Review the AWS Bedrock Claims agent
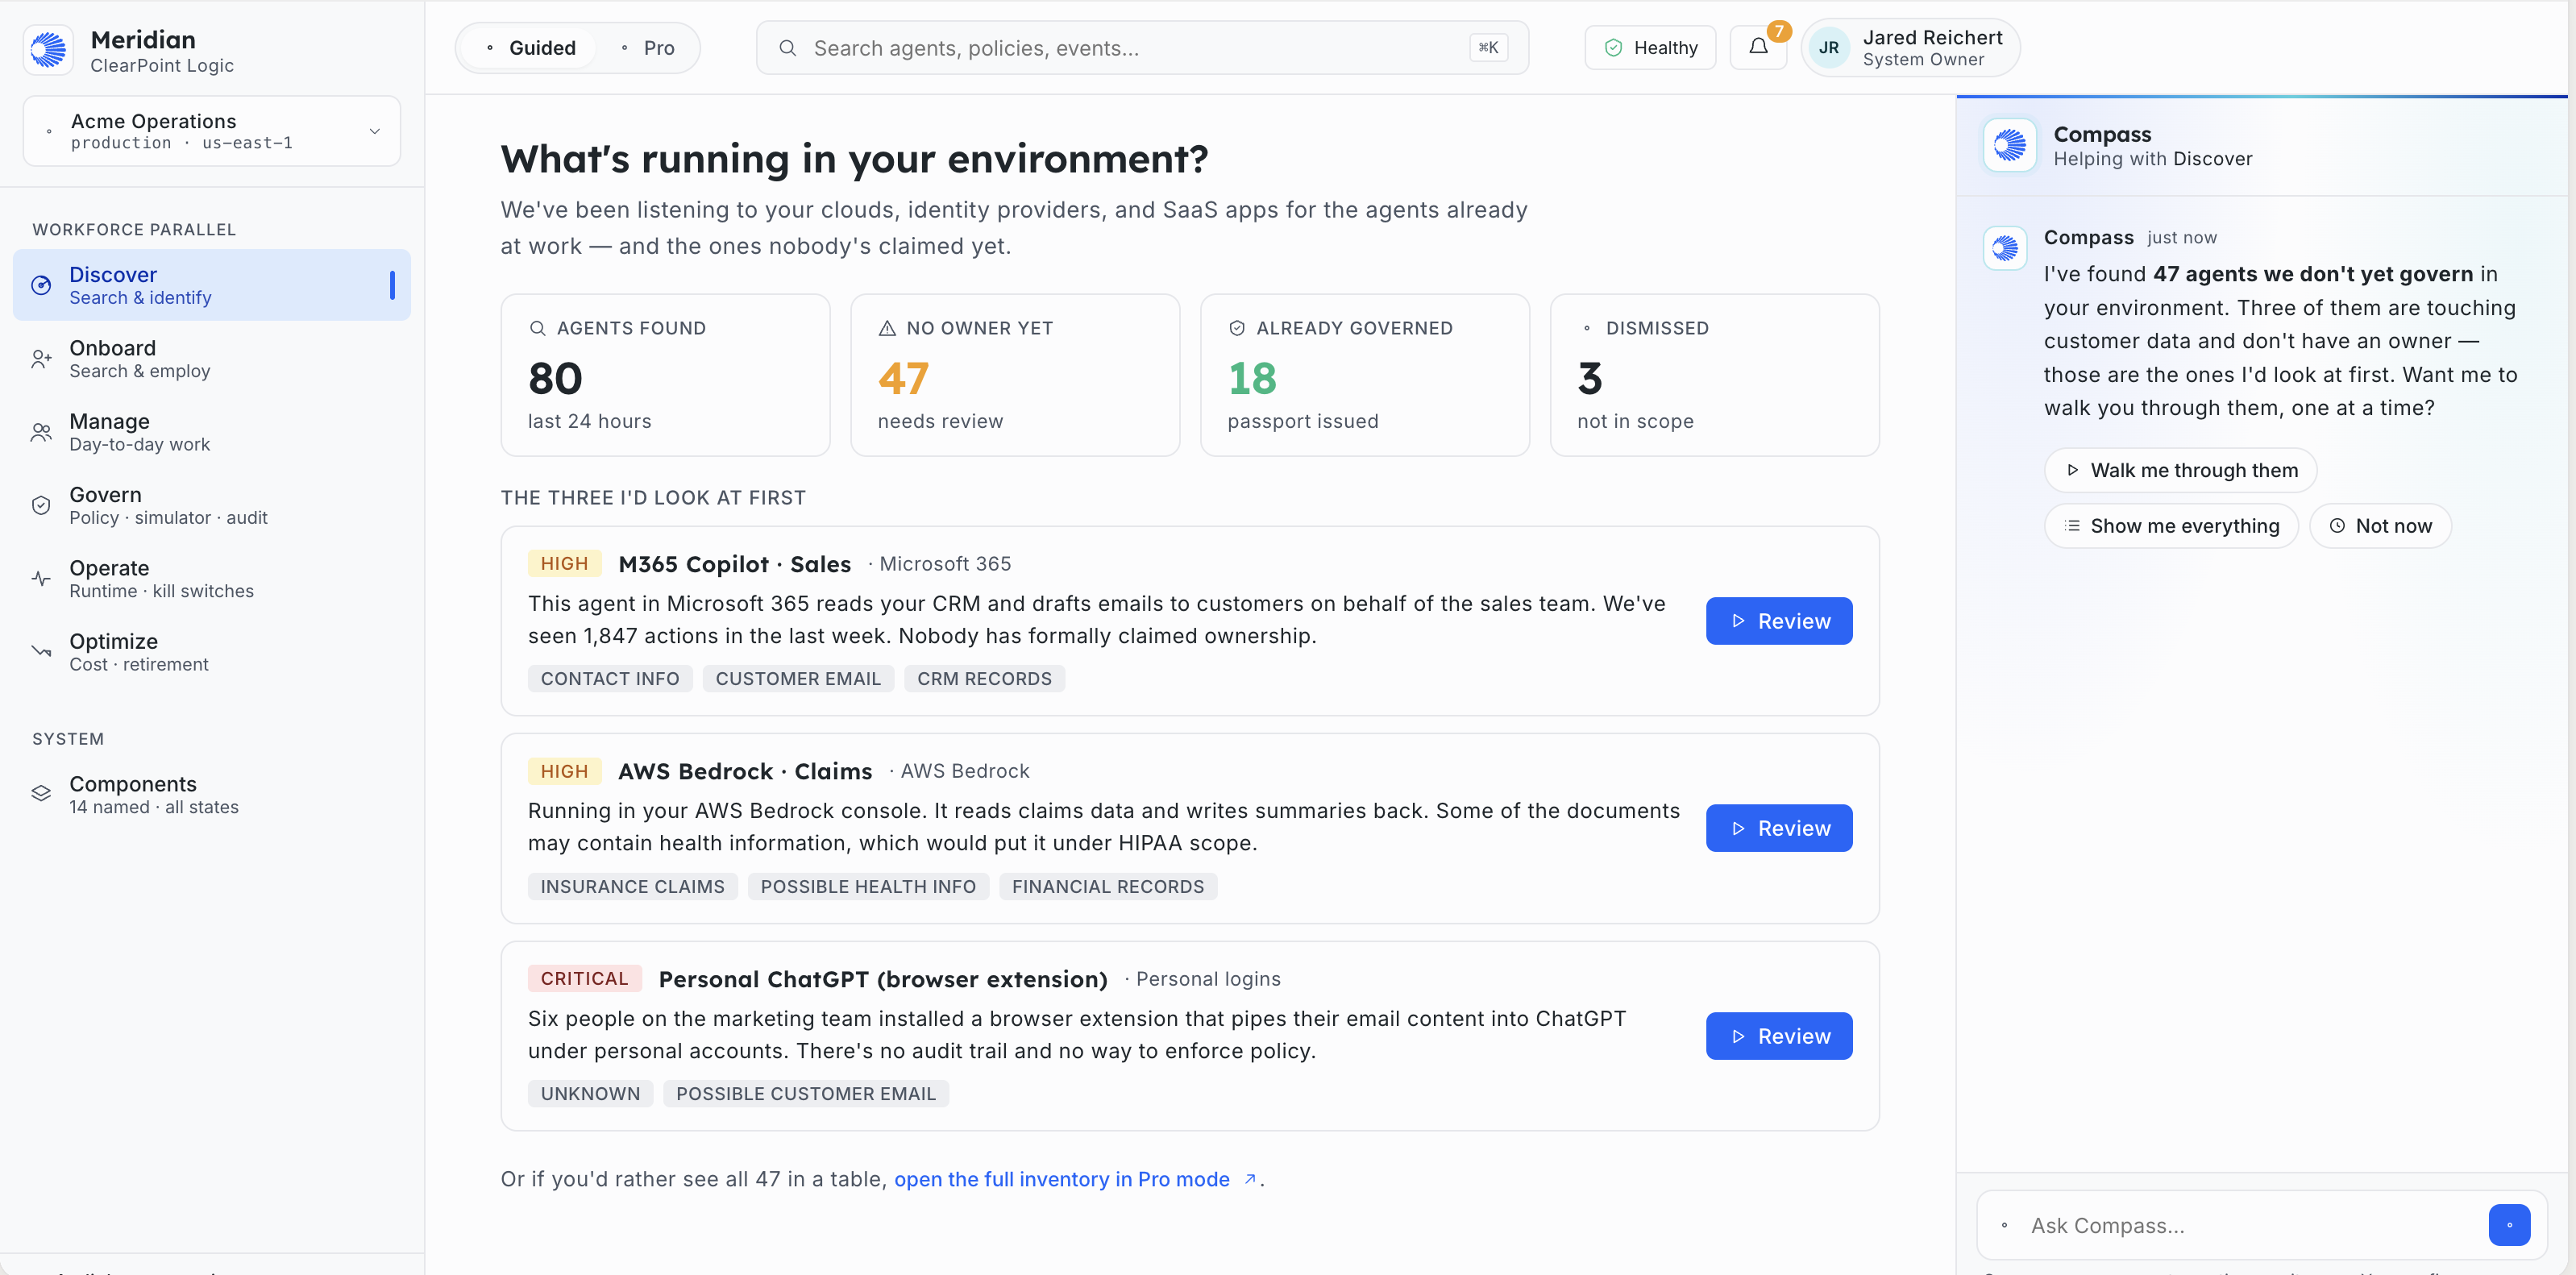This screenshot has height=1275, width=2576. (x=1779, y=828)
